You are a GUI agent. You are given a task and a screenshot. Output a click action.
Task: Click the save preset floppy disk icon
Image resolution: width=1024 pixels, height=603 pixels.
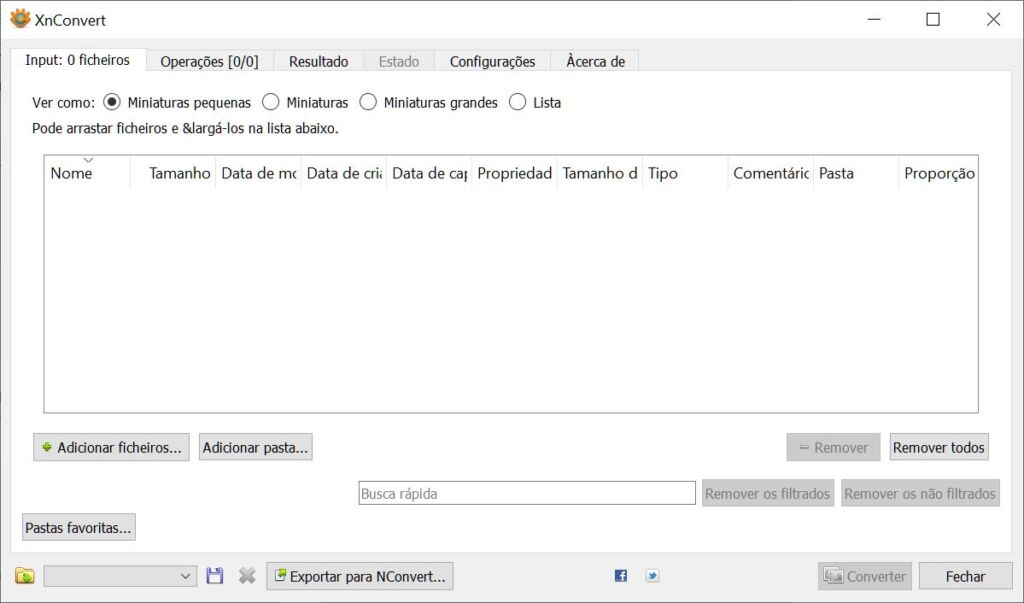pyautogui.click(x=215, y=576)
